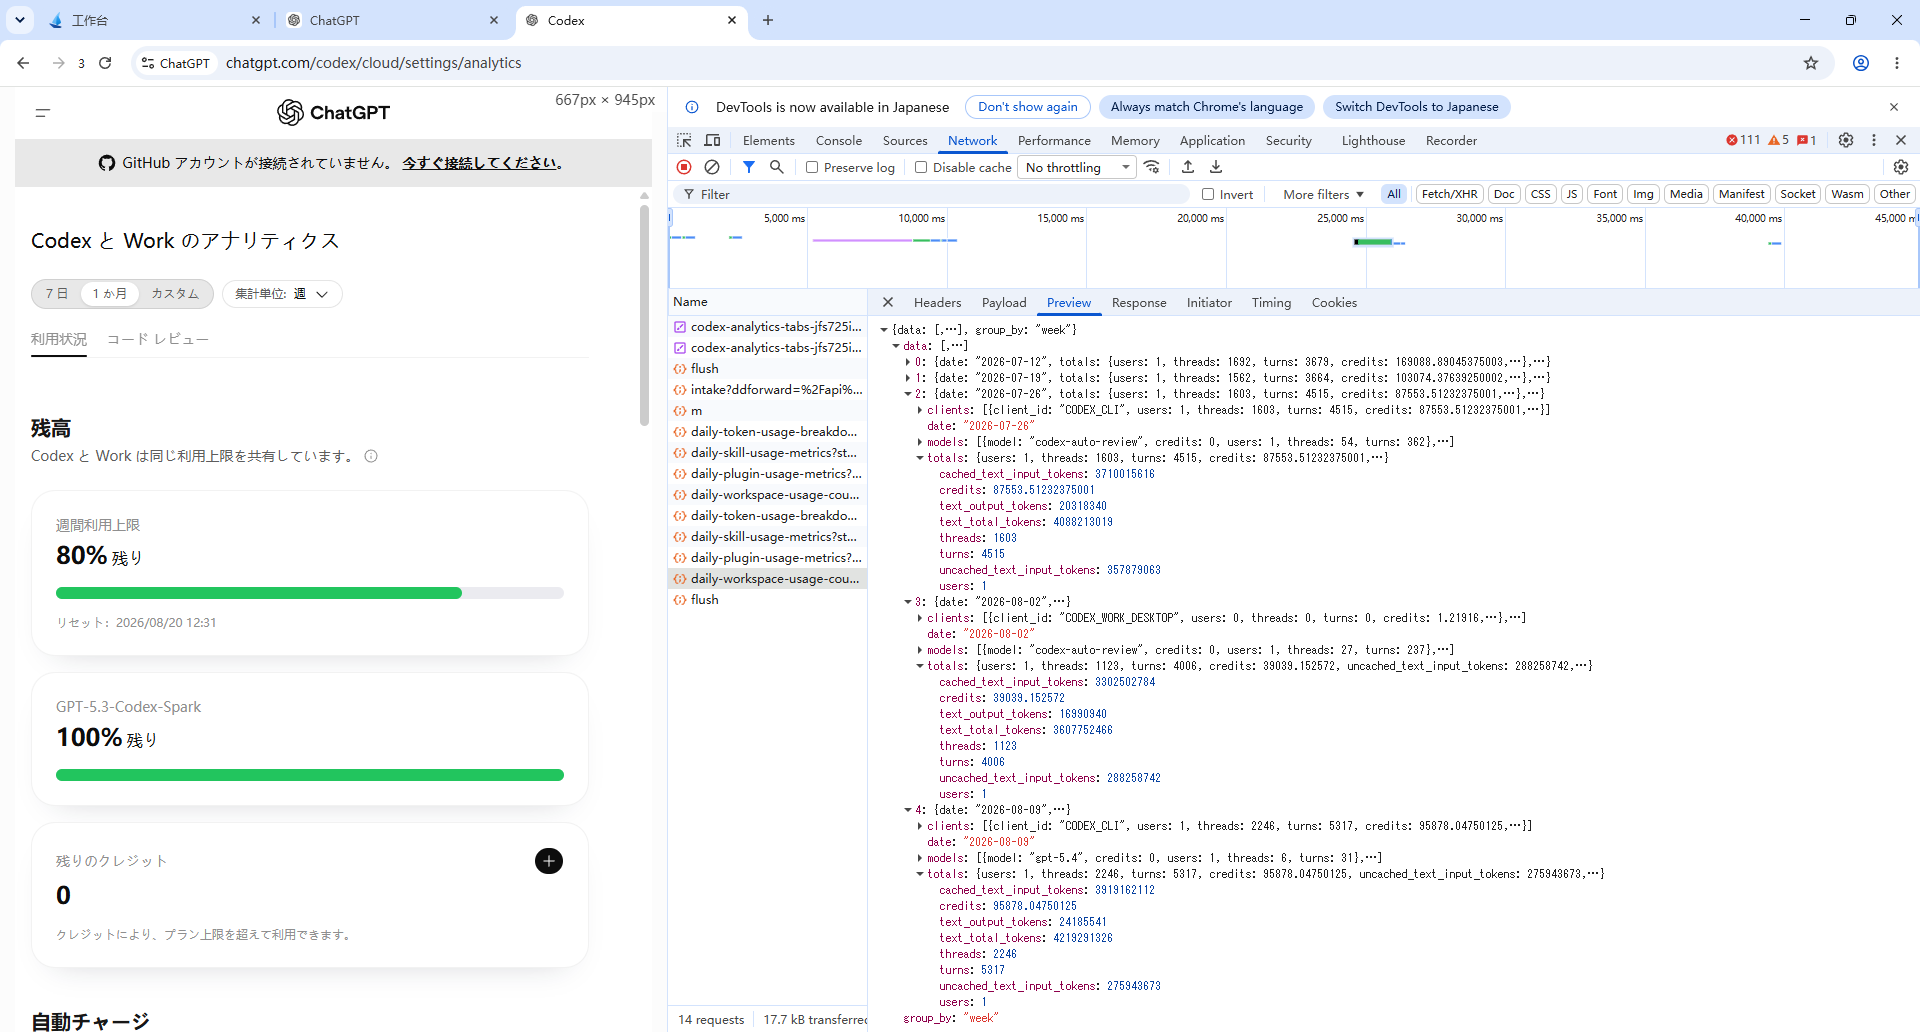Screen dimensions: 1920x1032
Task: Open the 集計単位: 週 dropdown
Action: pyautogui.click(x=282, y=294)
